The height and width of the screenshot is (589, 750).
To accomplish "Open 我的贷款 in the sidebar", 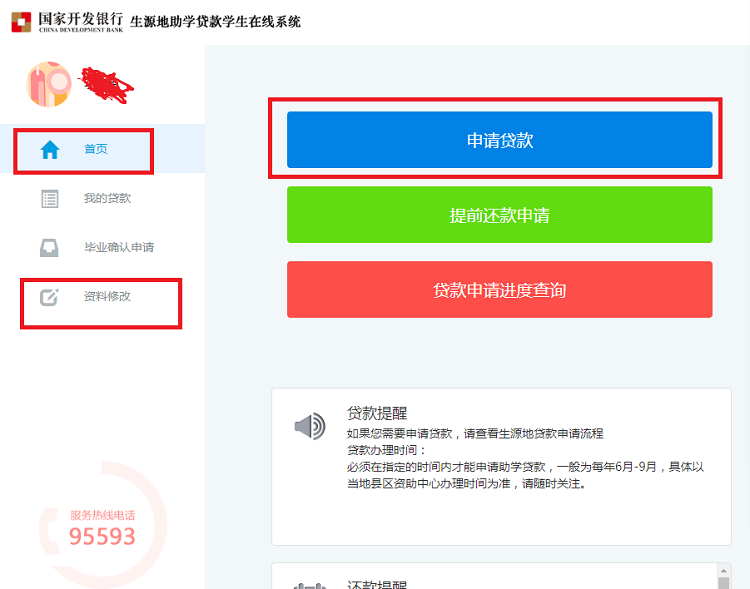I will 107,198.
